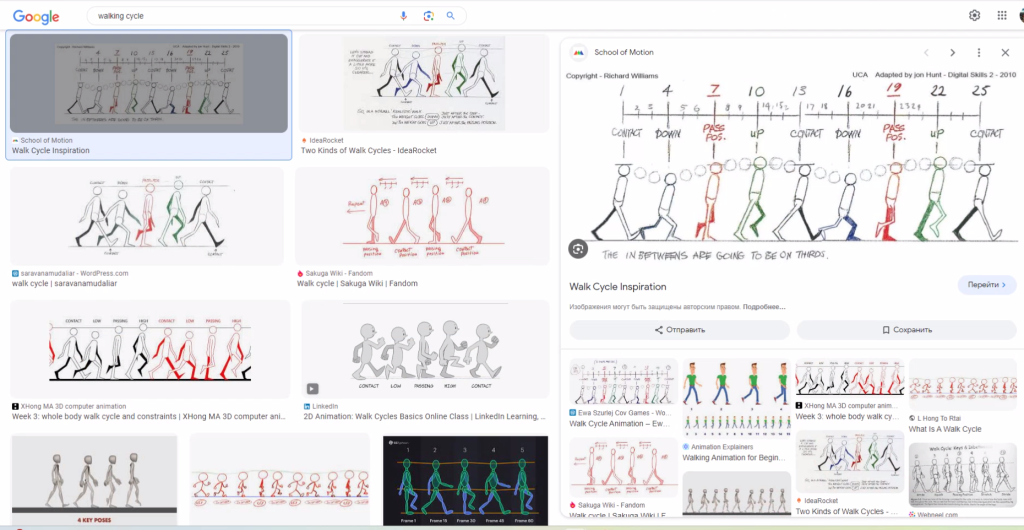Click 2D Animation Walk Cycles Basics caption
Image resolution: width=1024 pixels, height=530 pixels.
[x=425, y=416]
